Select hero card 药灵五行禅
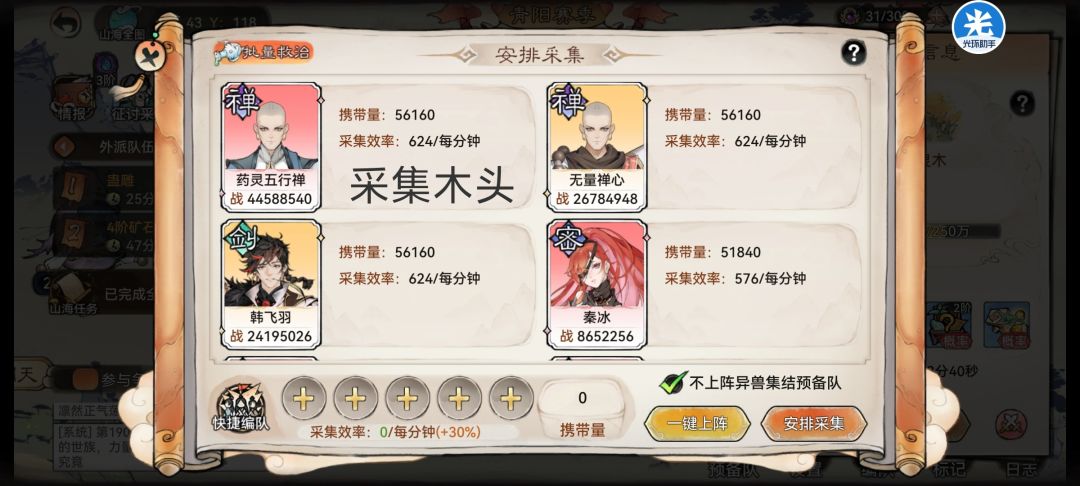1080x486 pixels. [x=271, y=147]
